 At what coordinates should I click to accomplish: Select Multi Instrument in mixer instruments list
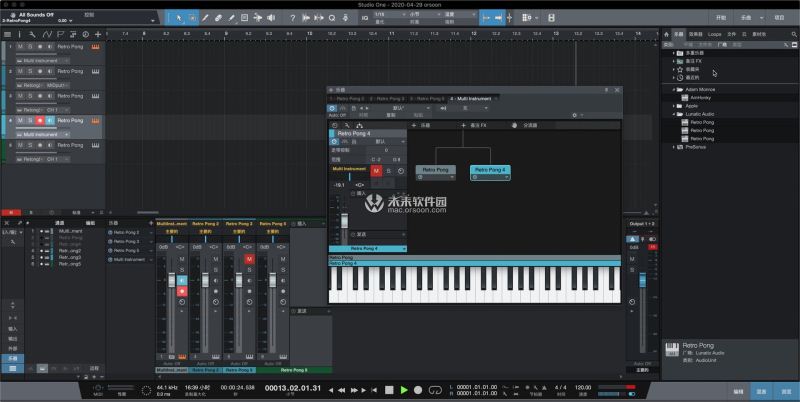[128, 260]
